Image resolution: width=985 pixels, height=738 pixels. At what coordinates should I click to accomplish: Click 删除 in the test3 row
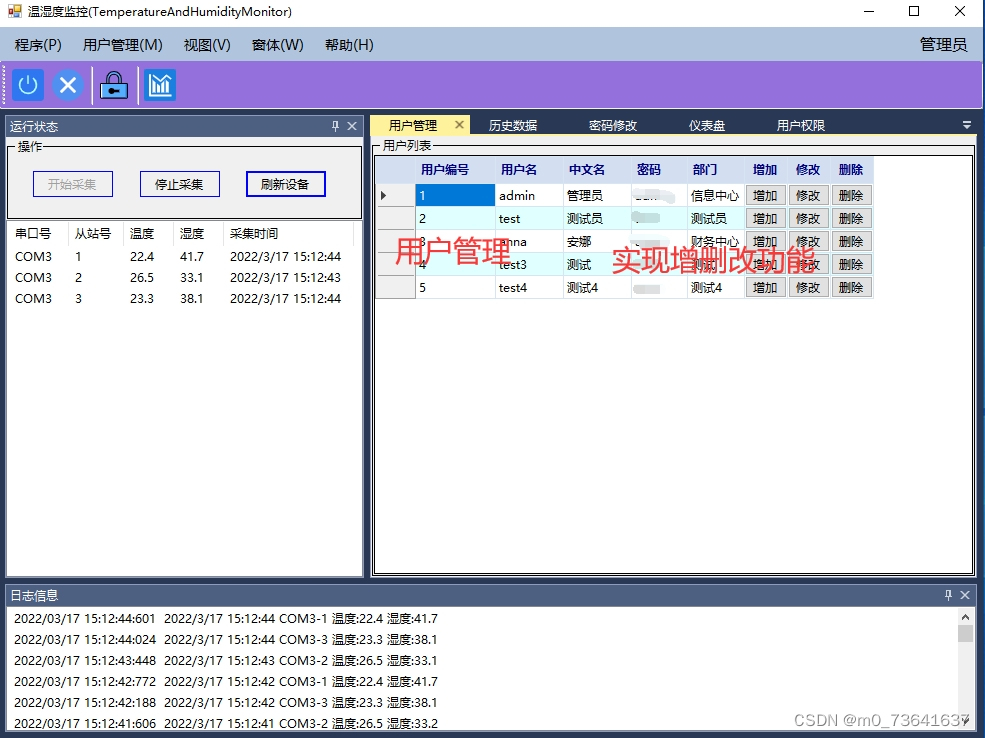coord(851,264)
